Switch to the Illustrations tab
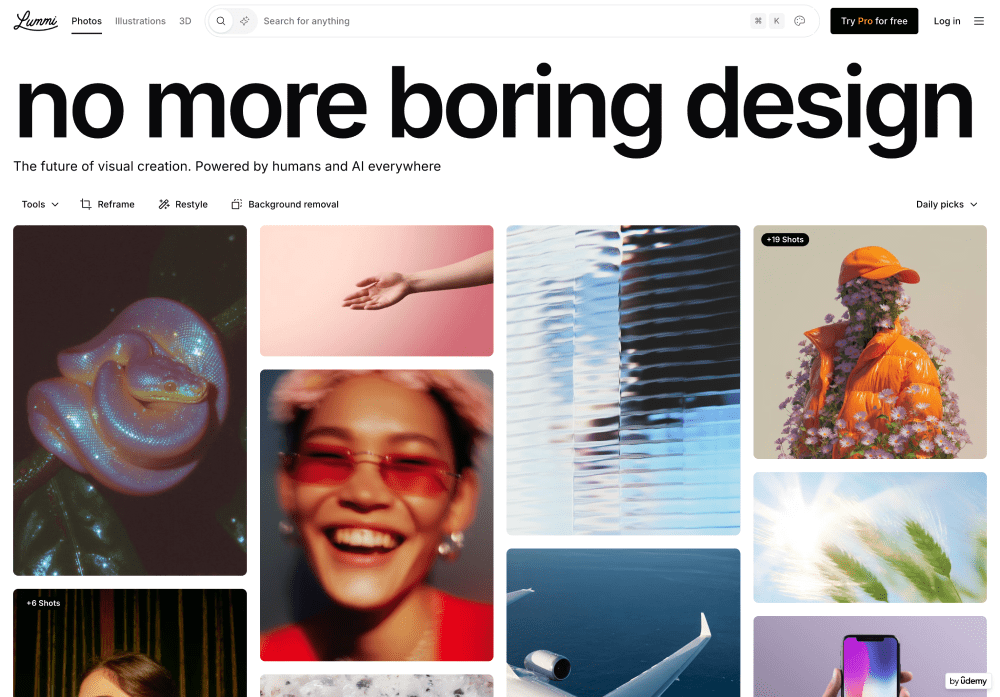Viewport: 1000px width, 697px height. [140, 21]
